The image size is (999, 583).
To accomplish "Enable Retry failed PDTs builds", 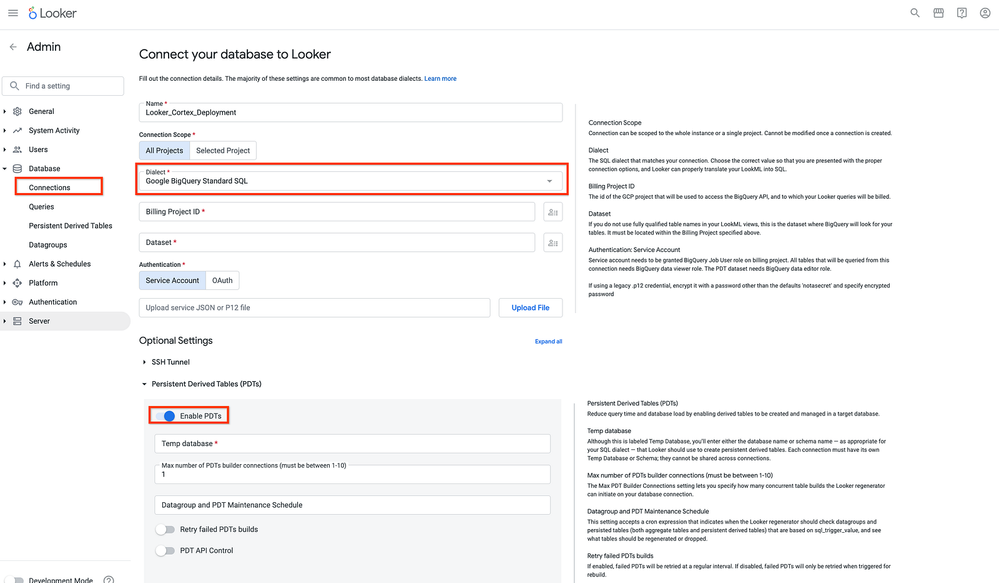I will pyautogui.click(x=165, y=529).
